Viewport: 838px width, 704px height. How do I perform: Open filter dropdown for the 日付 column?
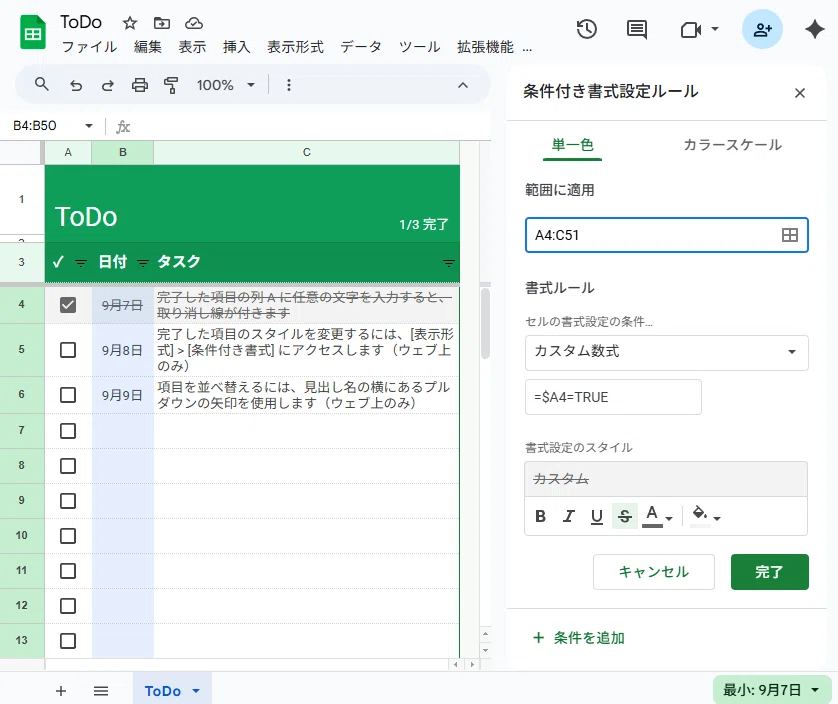tap(143, 262)
